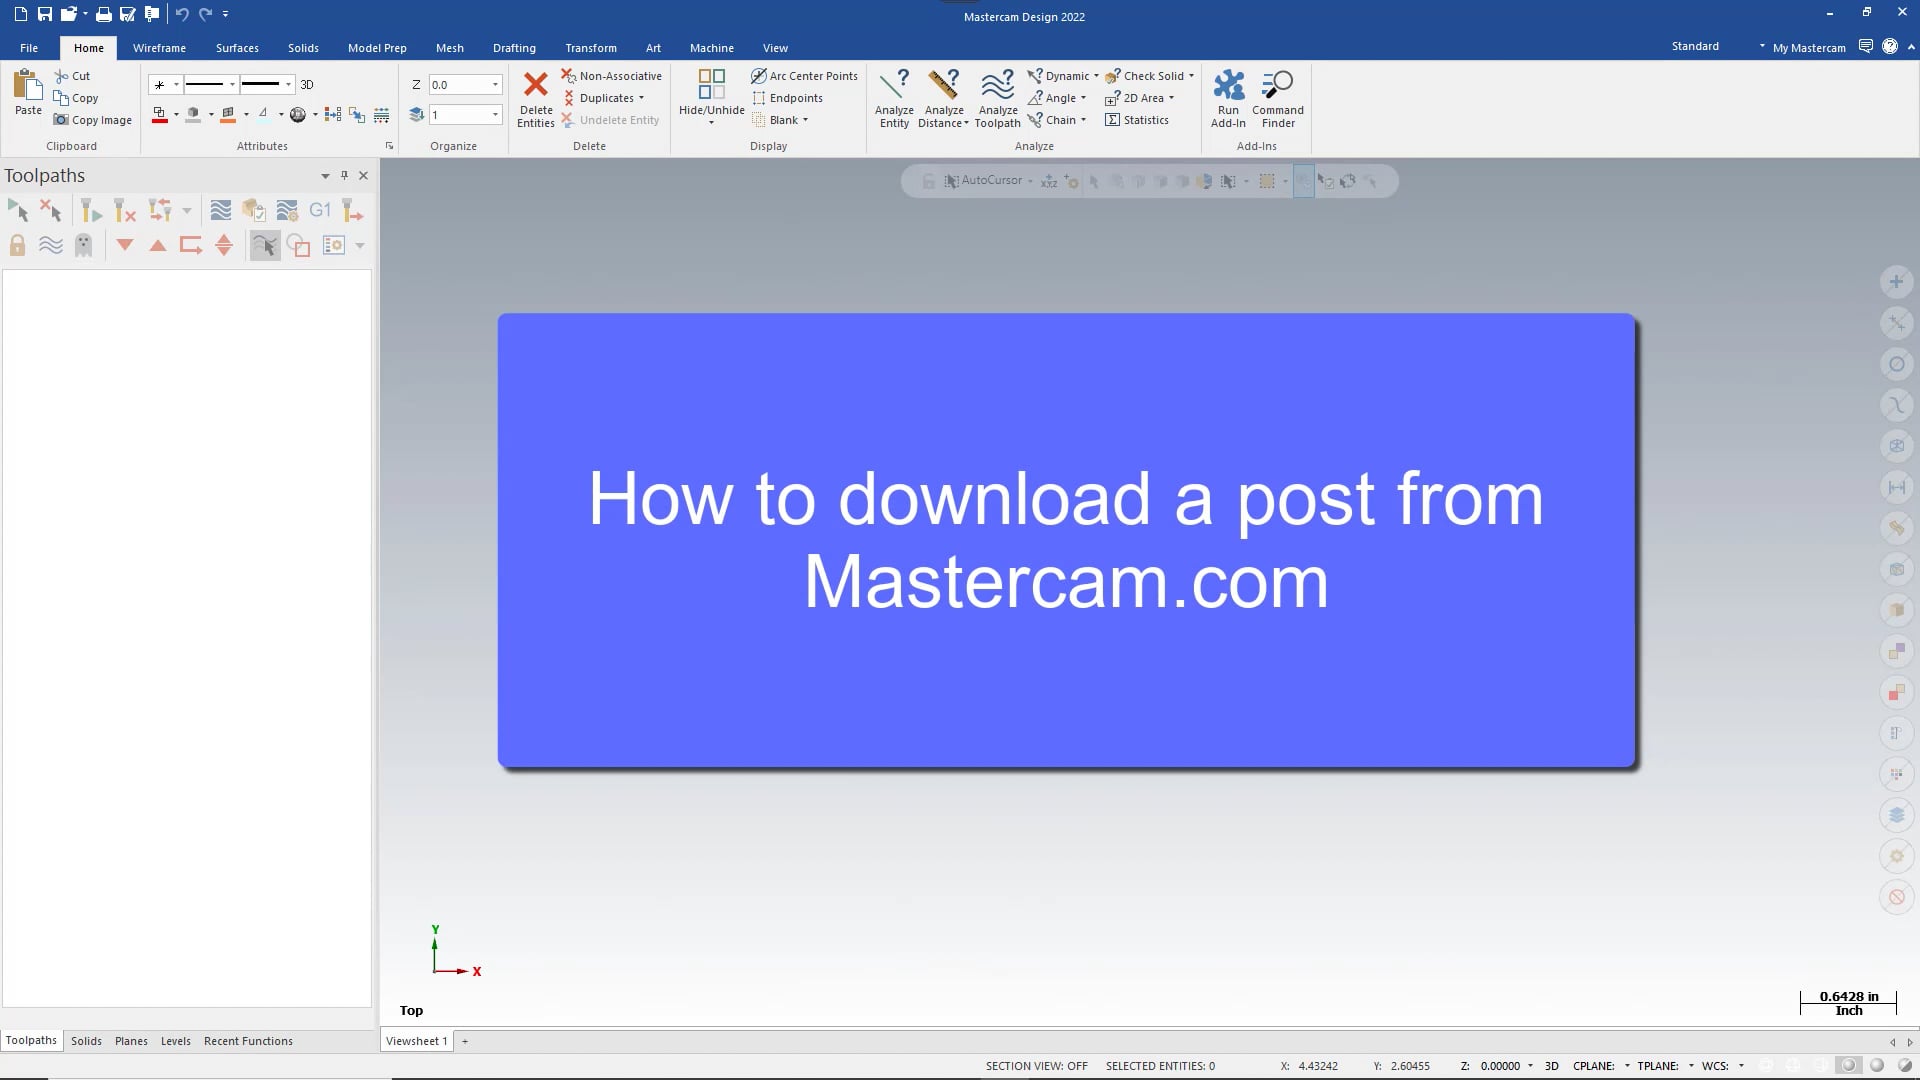The width and height of the screenshot is (1920, 1080).
Task: Click the Undo arrow in quick access
Action: [182, 14]
